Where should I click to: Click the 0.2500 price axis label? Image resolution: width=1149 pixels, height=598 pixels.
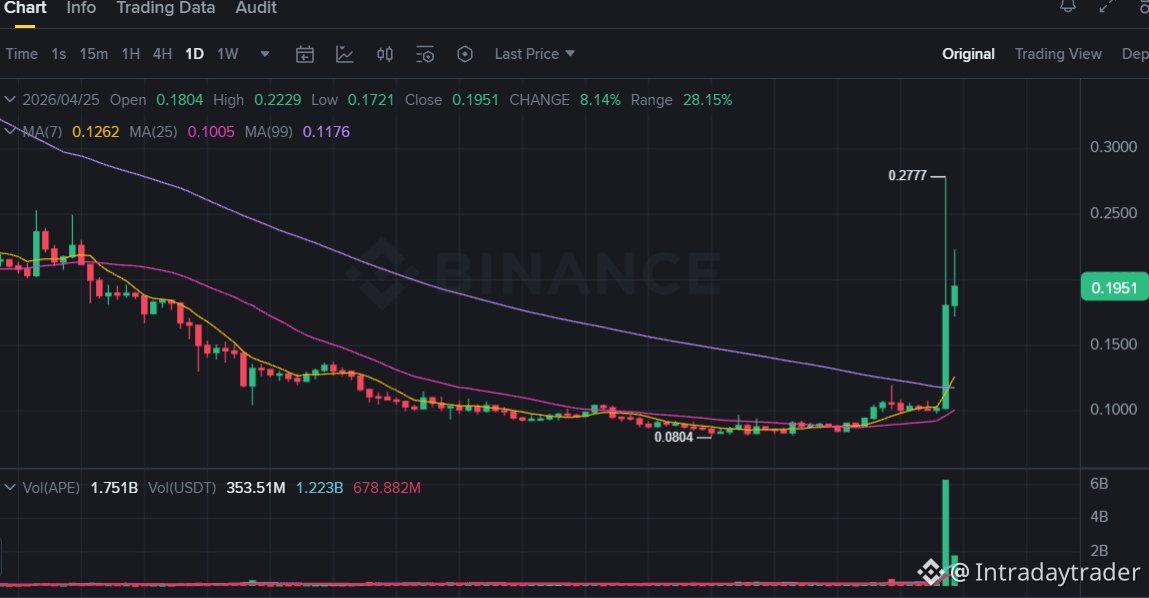1113,213
